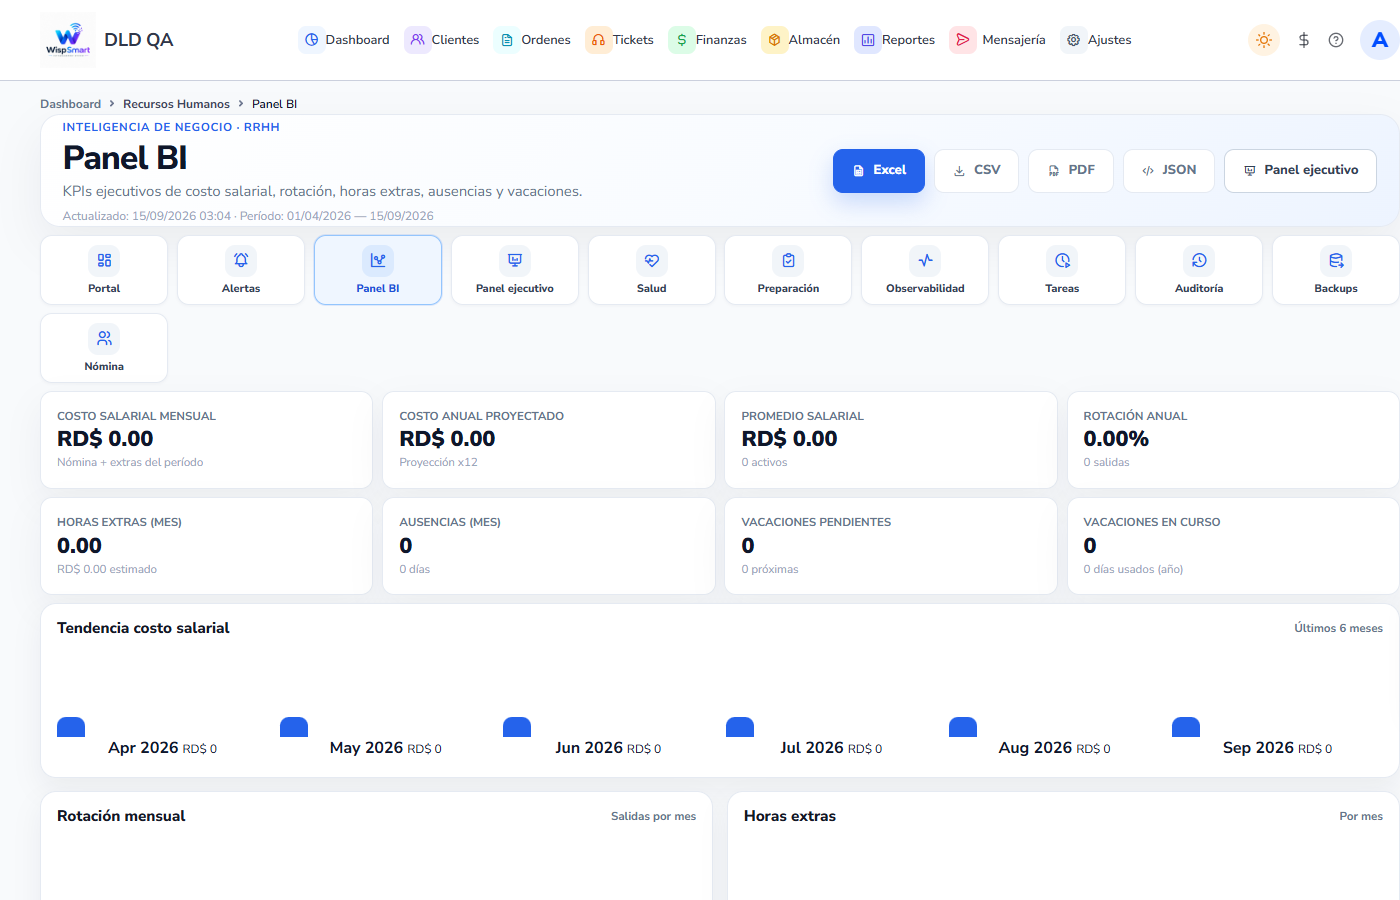Open the Almacén menu in navigation
The height and width of the screenshot is (900, 1400).
click(x=801, y=40)
